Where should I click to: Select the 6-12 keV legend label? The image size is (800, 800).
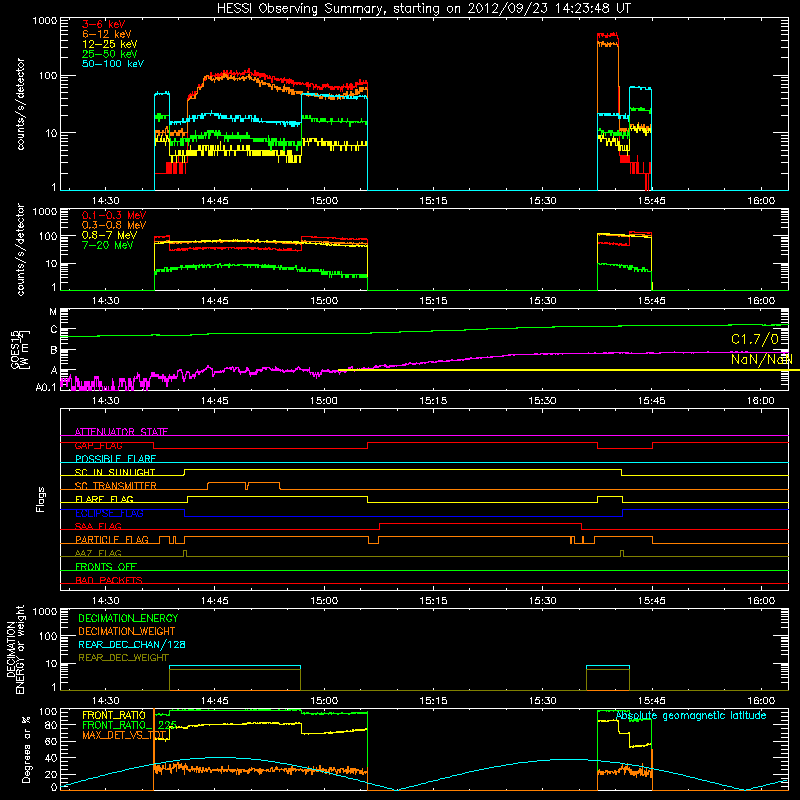point(107,34)
